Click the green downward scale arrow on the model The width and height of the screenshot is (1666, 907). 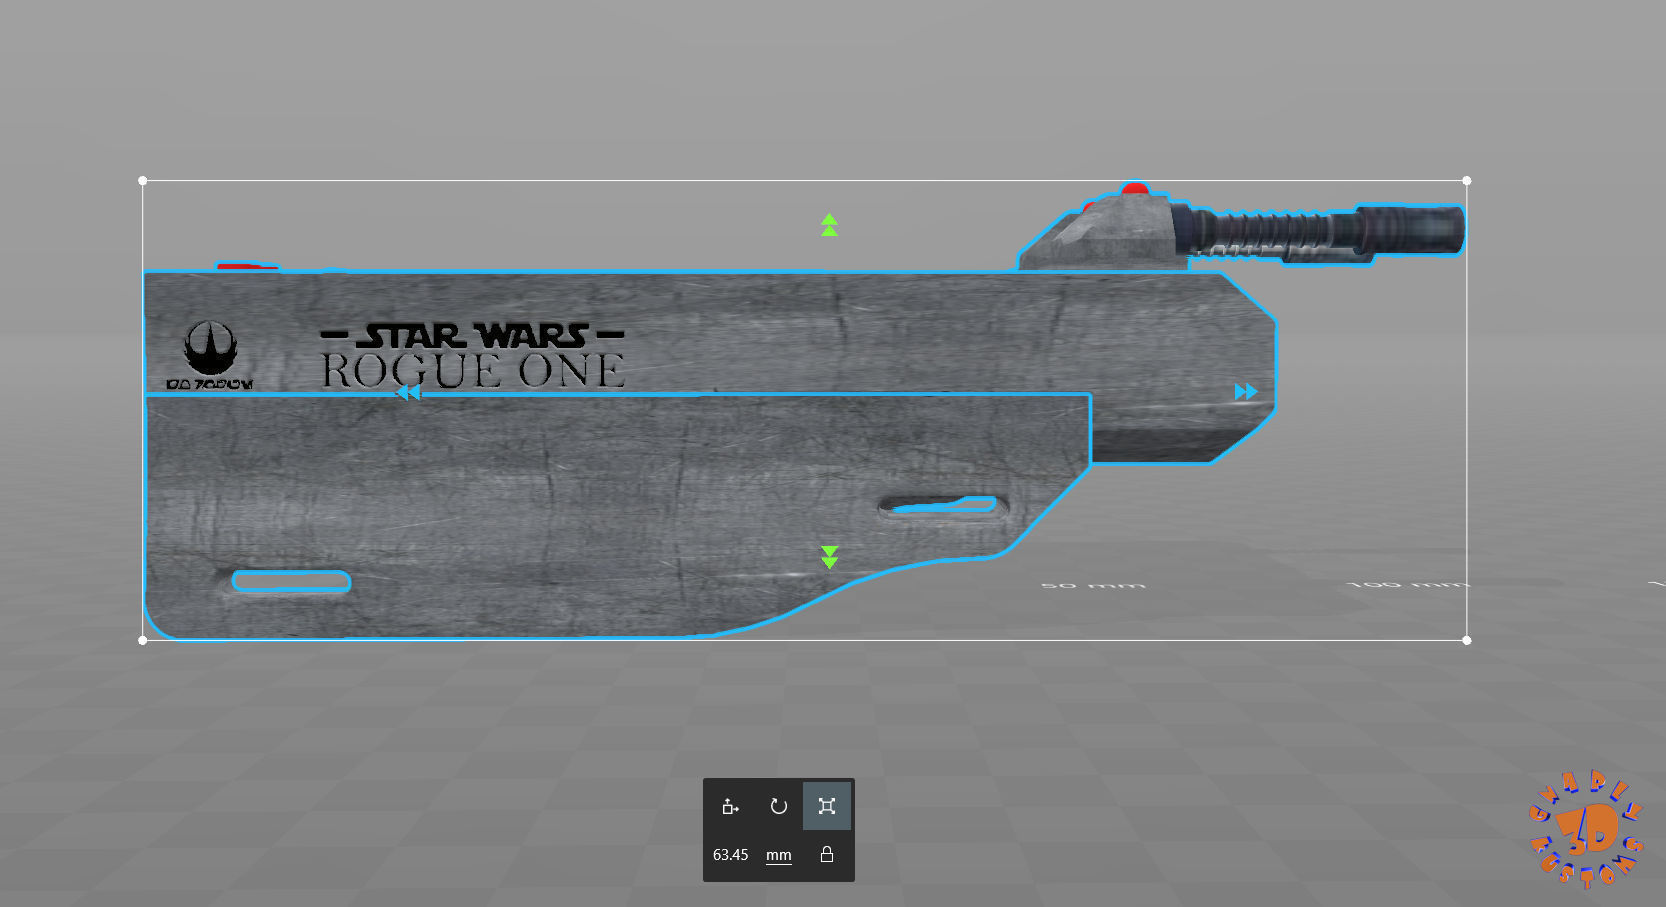tap(829, 557)
